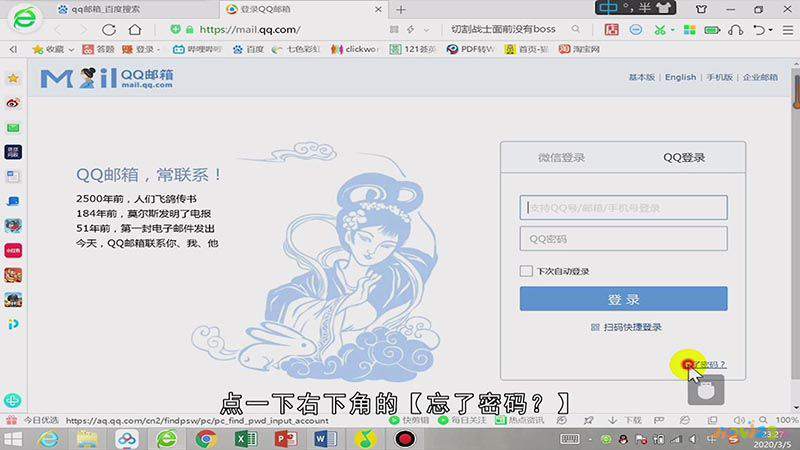800x450 pixels.
Task: Click the star favorites sidebar icon
Action: tap(13, 78)
